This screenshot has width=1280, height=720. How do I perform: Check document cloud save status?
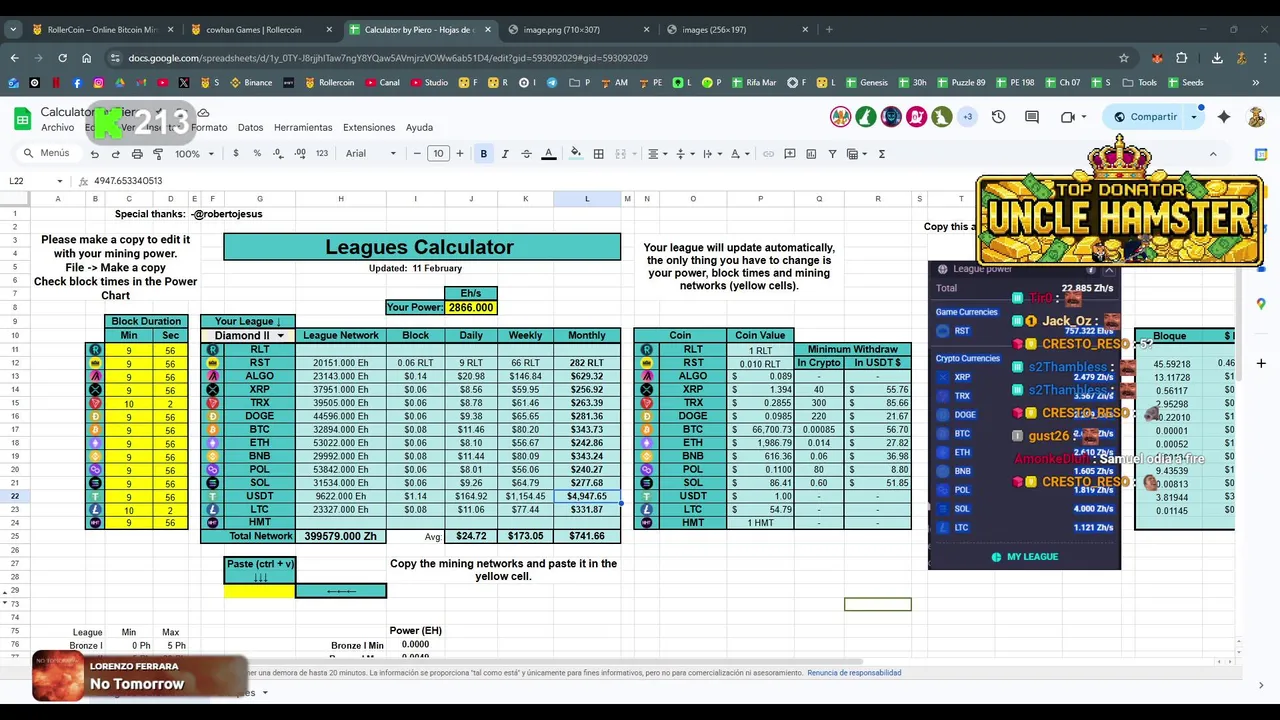pyautogui.click(x=203, y=113)
